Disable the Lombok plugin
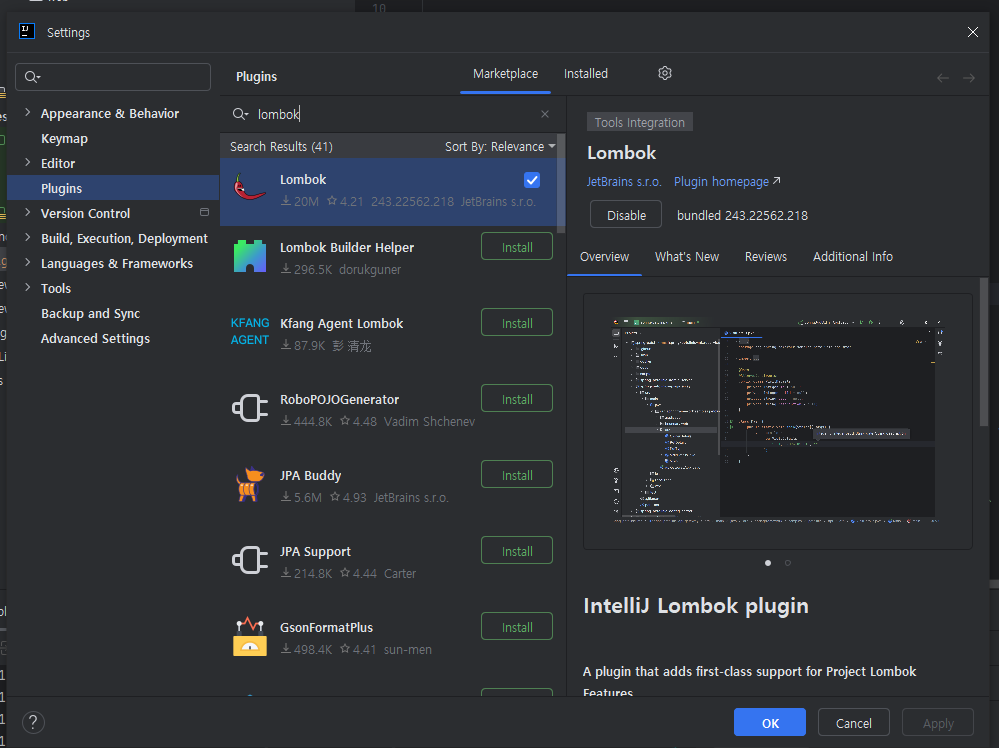Viewport: 999px width, 748px height. pyautogui.click(x=626, y=215)
